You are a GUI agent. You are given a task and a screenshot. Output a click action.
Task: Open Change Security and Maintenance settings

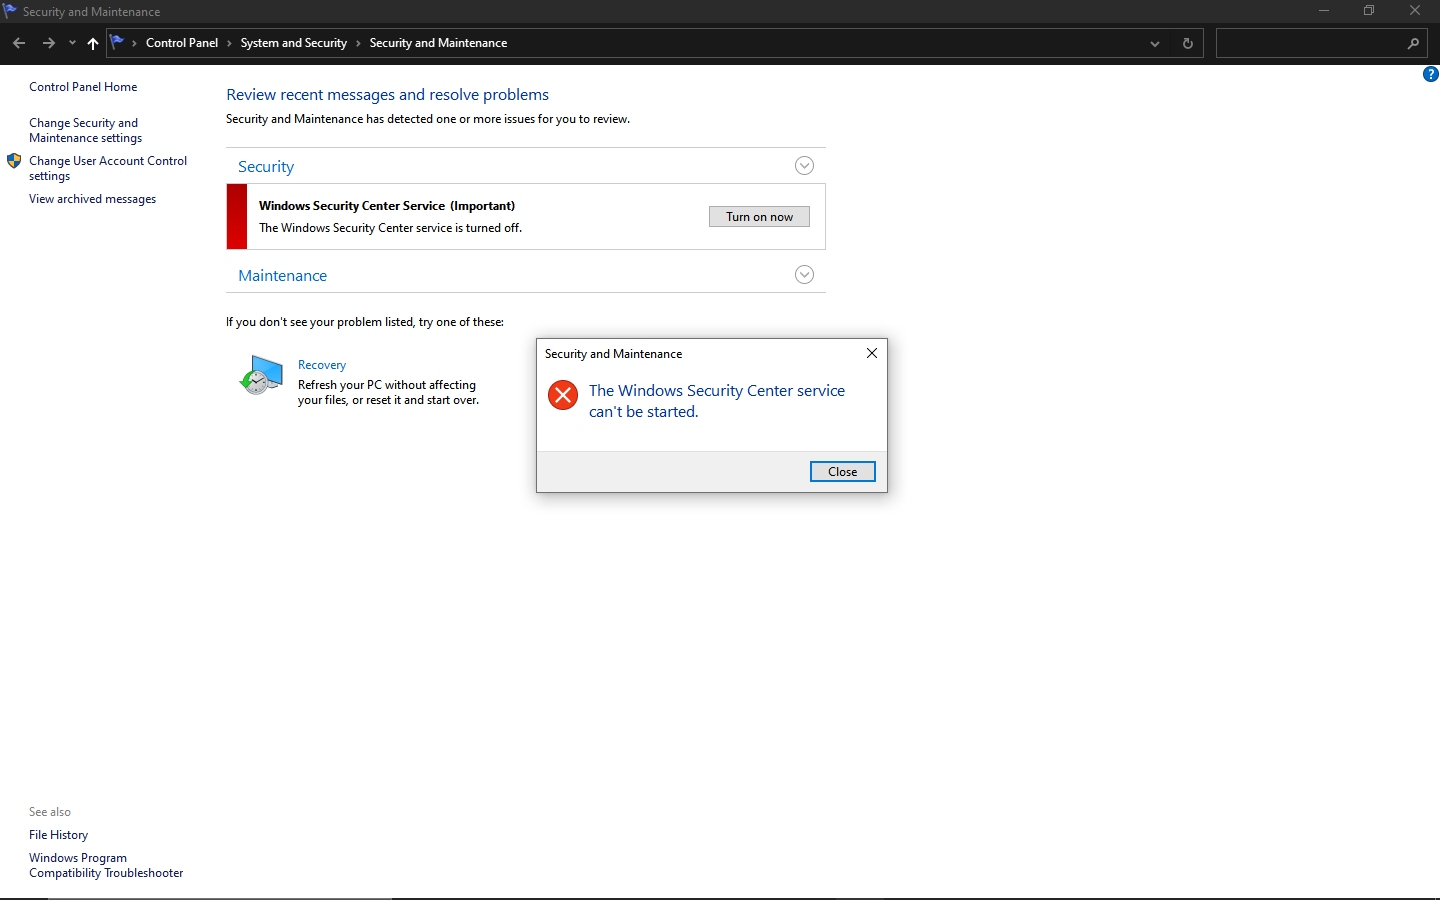(x=85, y=130)
